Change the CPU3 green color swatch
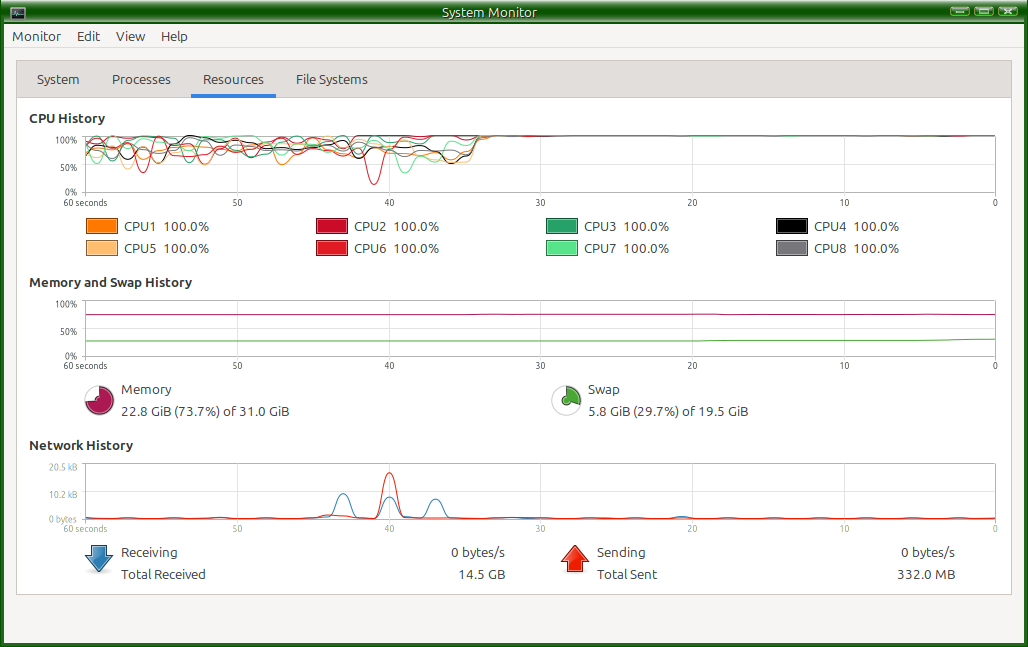This screenshot has height=647, width=1028. [562, 226]
